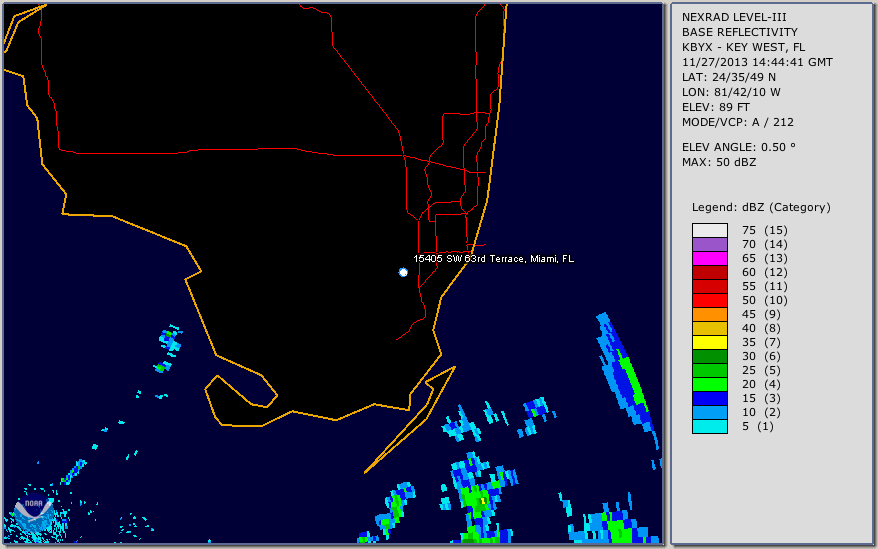878x549 pixels.
Task: Click the legend label '35 (7)'
Action: (761, 342)
